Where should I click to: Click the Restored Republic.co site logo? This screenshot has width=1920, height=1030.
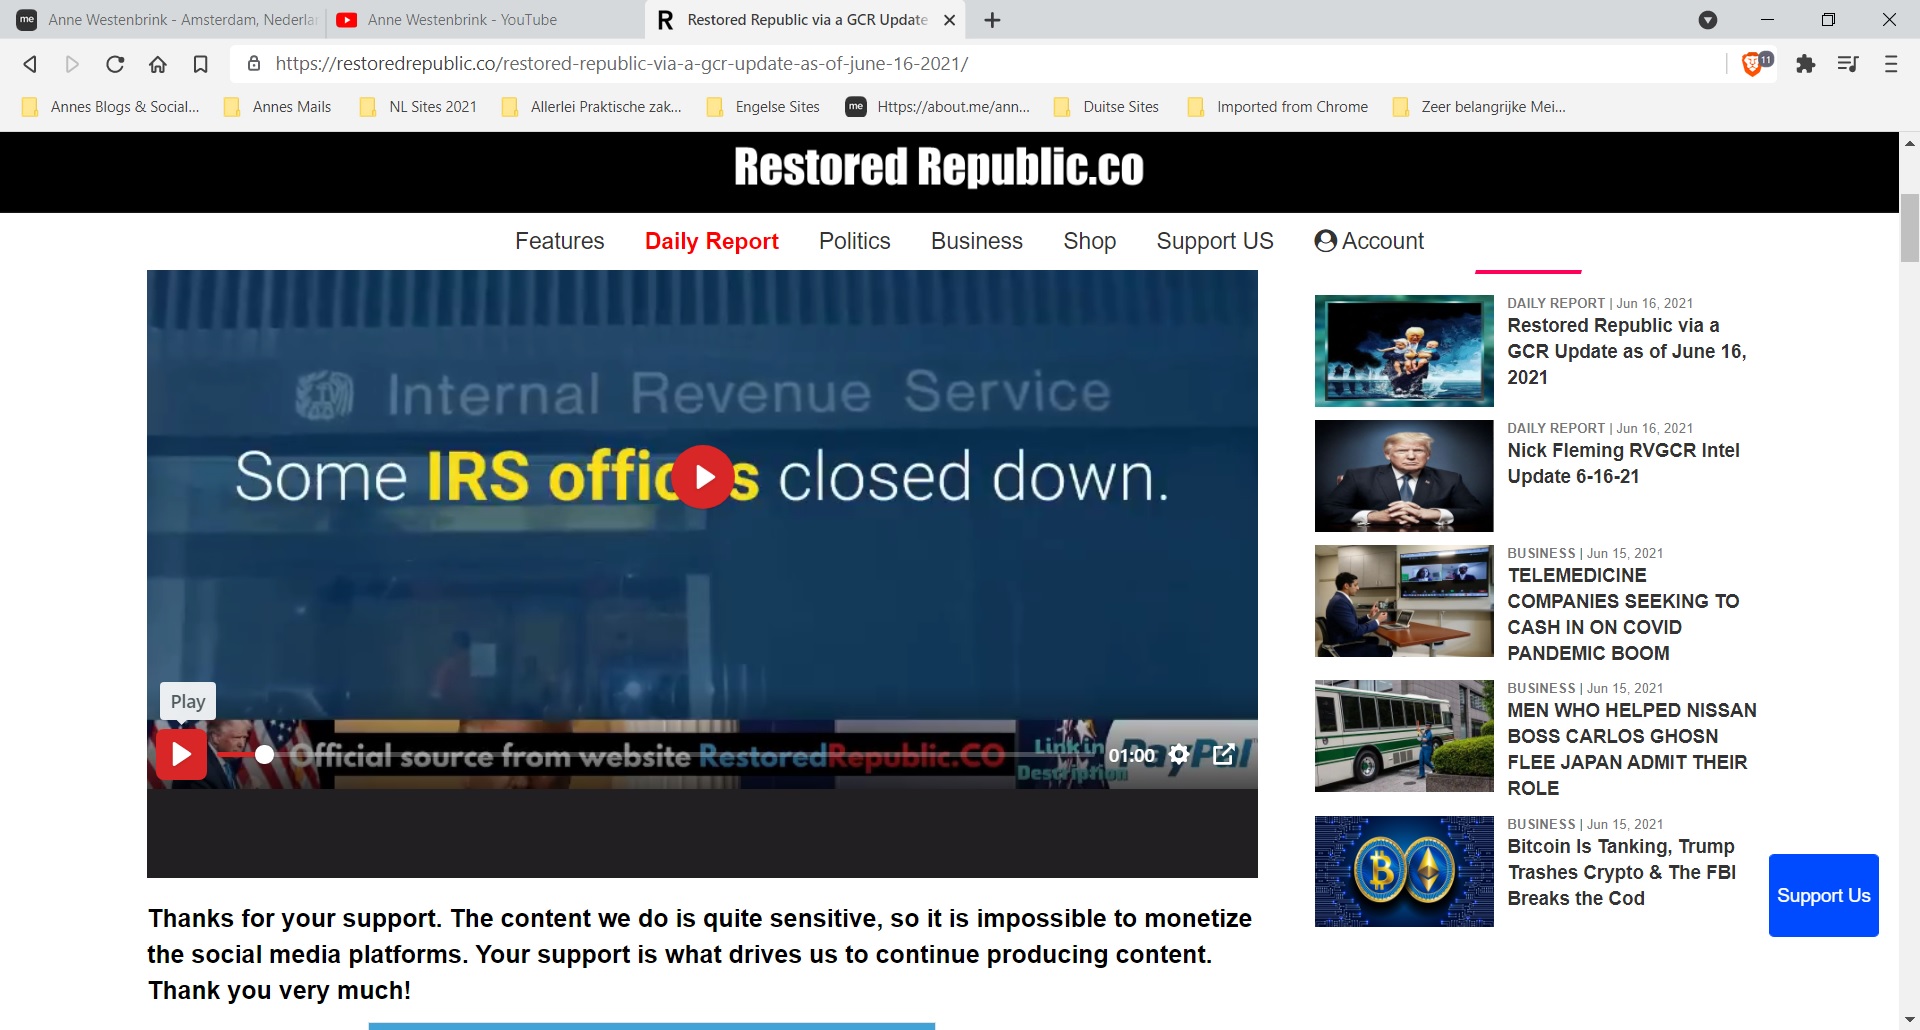938,167
